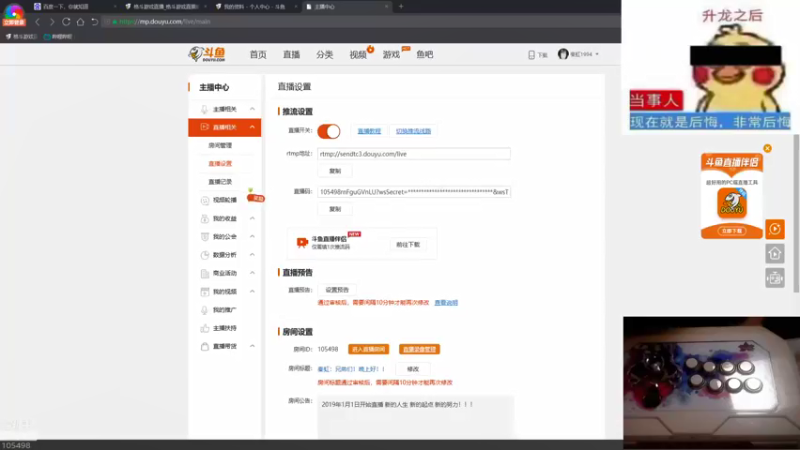Open the 游戏 nav item
This screenshot has width=800, height=450.
pos(391,55)
